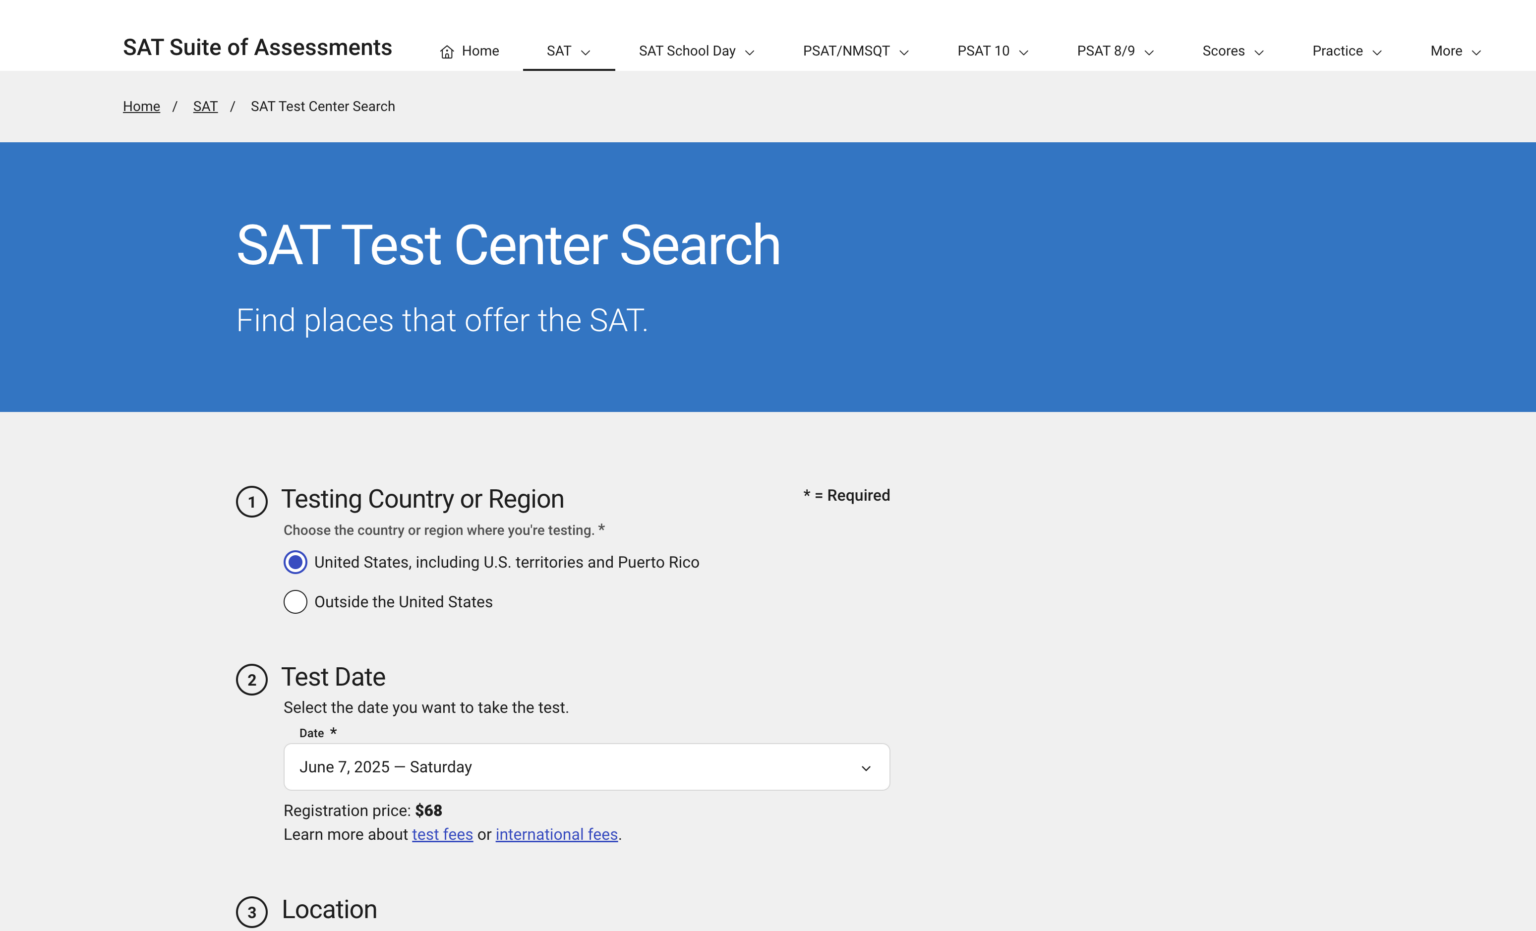Open the SAT dropdown chevron
1536x931 pixels.
[584, 51]
